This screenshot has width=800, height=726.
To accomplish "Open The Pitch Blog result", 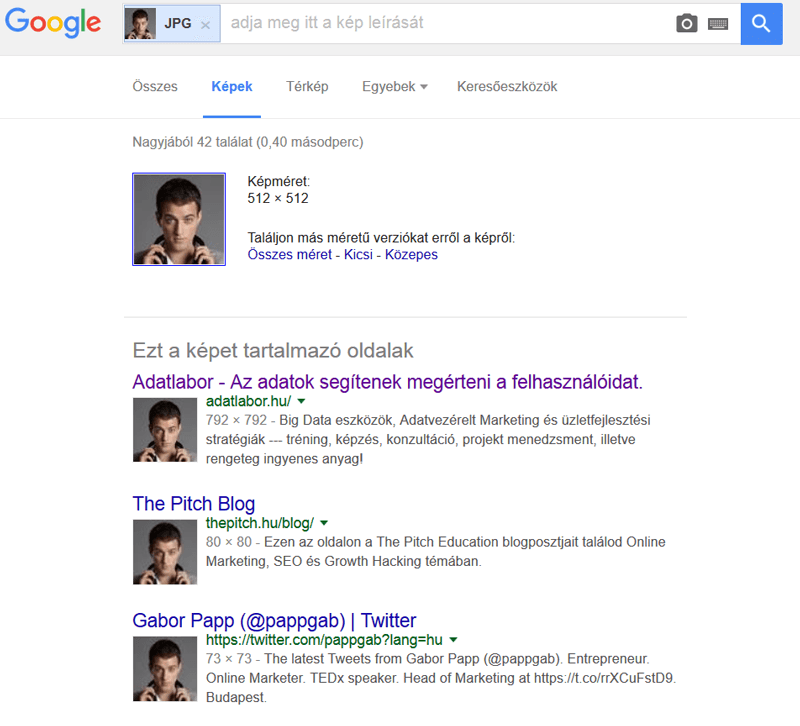I will (193, 504).
